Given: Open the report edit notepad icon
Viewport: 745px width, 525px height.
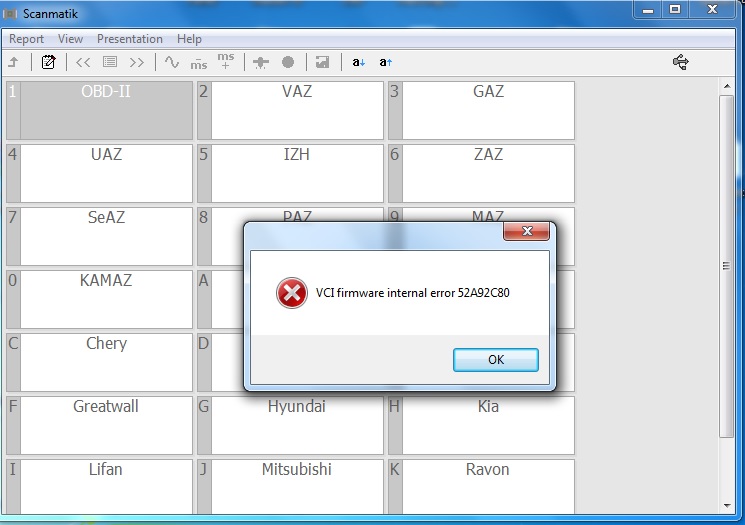Looking at the screenshot, I should pyautogui.click(x=49, y=62).
